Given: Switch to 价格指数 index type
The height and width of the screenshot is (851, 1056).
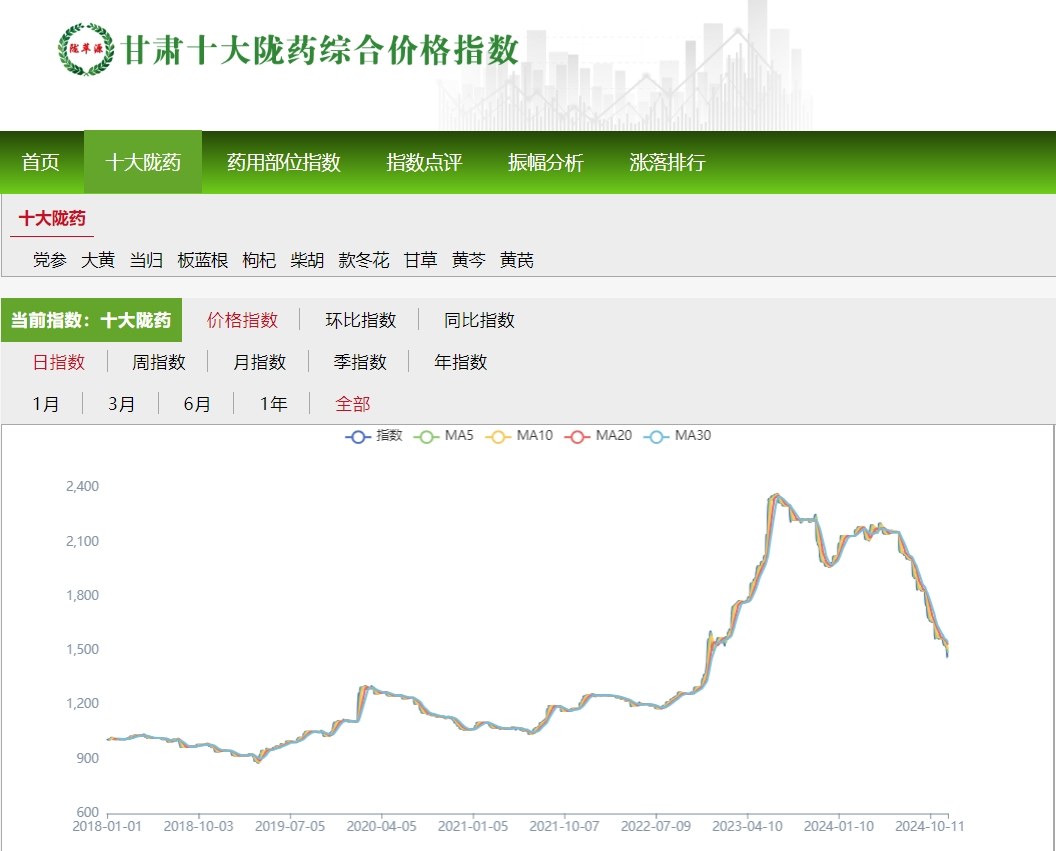Looking at the screenshot, I should (x=242, y=320).
